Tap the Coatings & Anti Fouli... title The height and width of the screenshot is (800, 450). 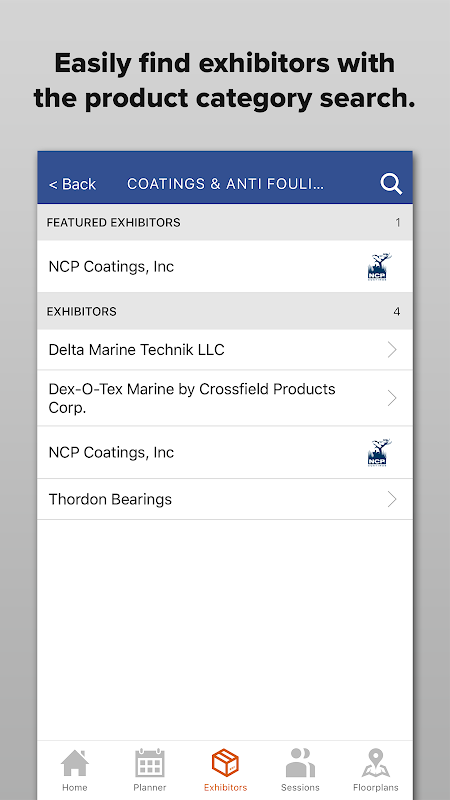(x=225, y=184)
